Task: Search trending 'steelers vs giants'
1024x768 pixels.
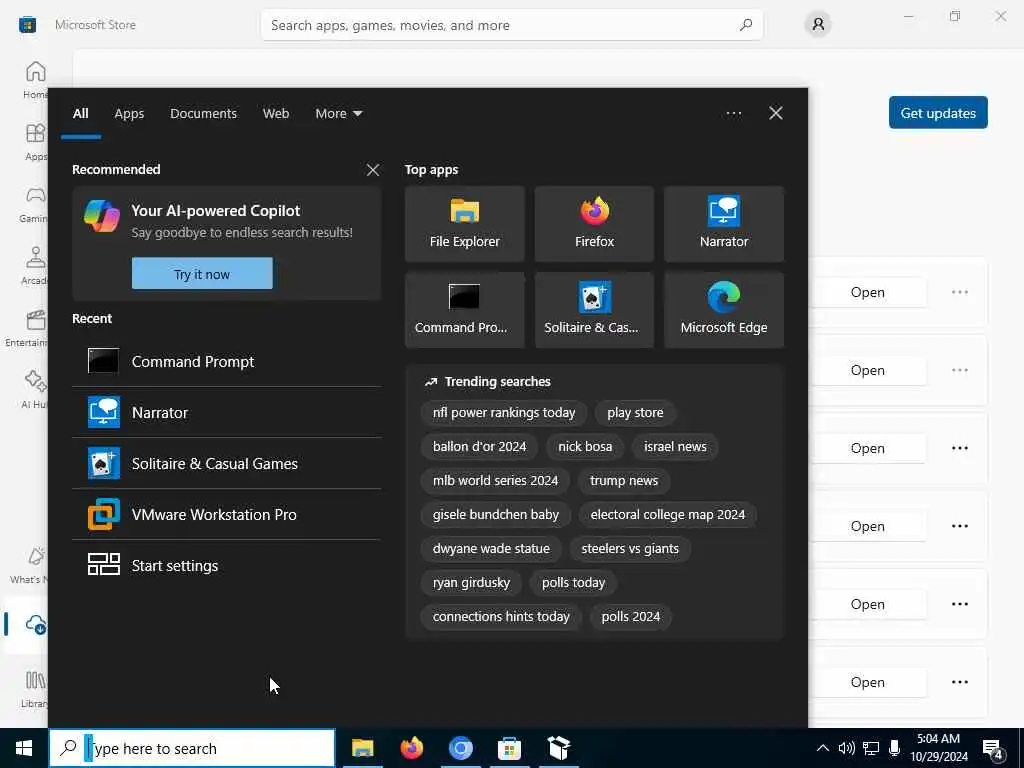Action: coord(630,549)
